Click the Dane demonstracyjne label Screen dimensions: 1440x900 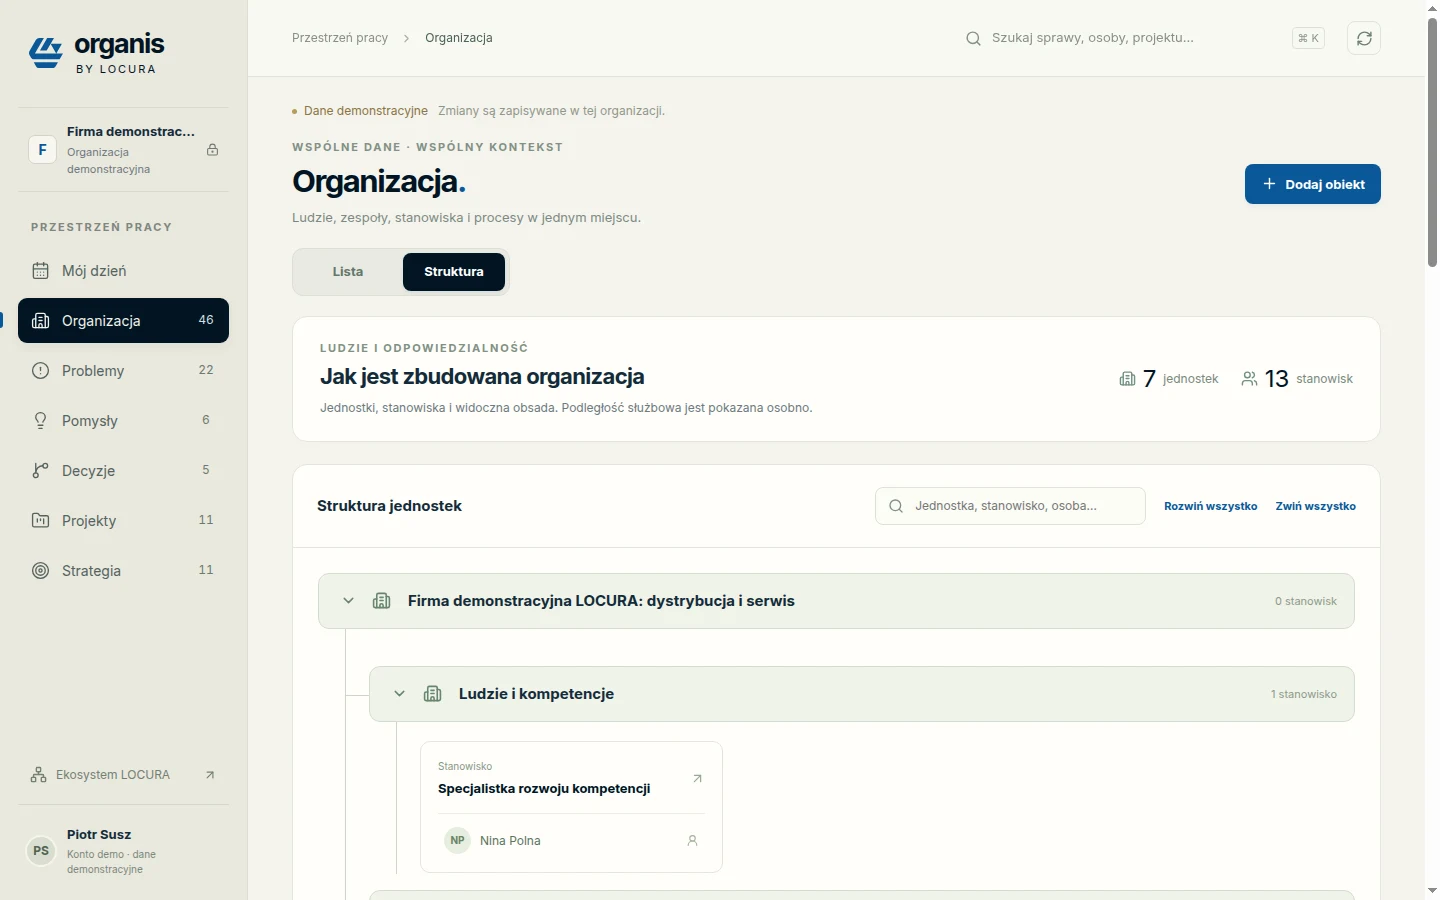point(366,111)
